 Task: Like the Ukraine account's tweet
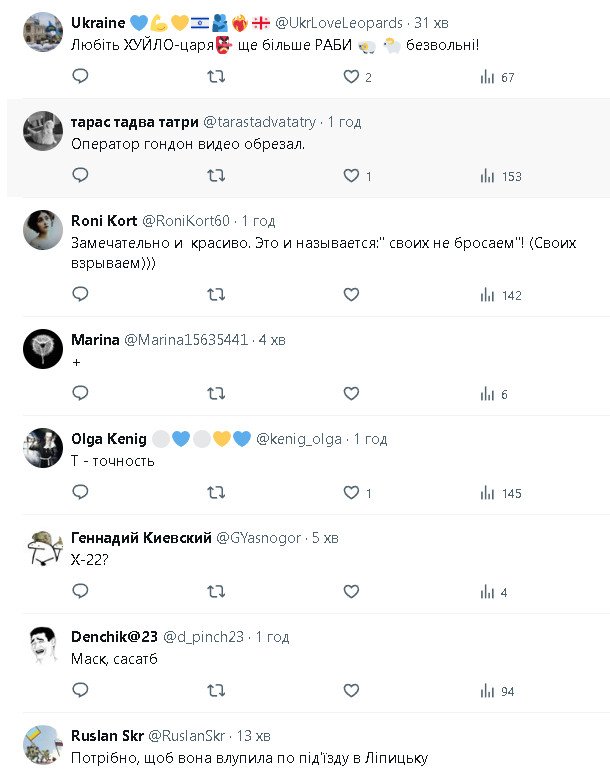pyautogui.click(x=351, y=77)
